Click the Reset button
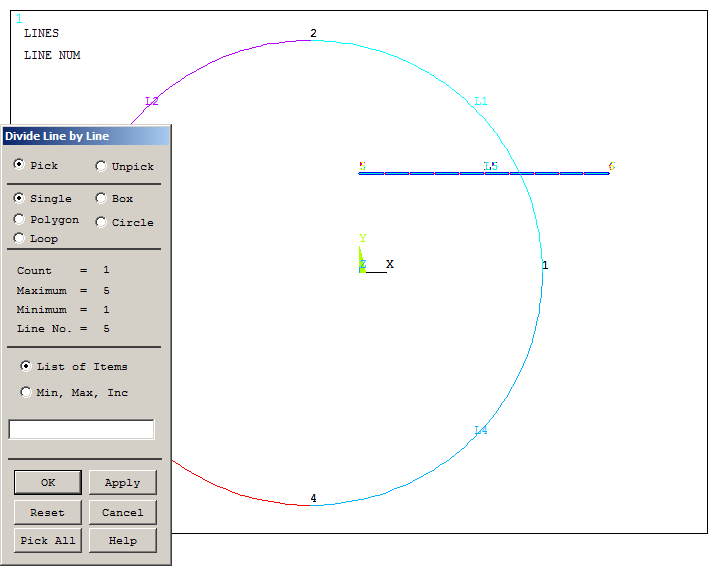The height and width of the screenshot is (566, 720). coord(48,512)
